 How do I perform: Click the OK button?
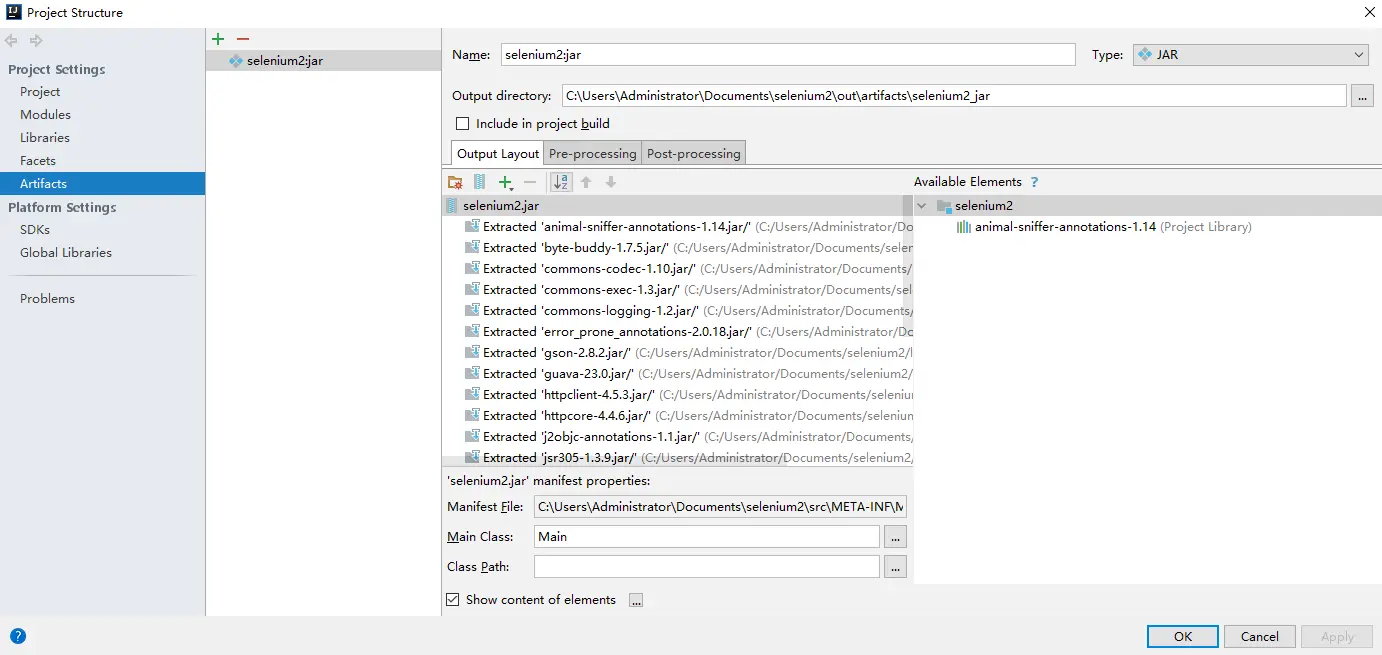point(1183,636)
